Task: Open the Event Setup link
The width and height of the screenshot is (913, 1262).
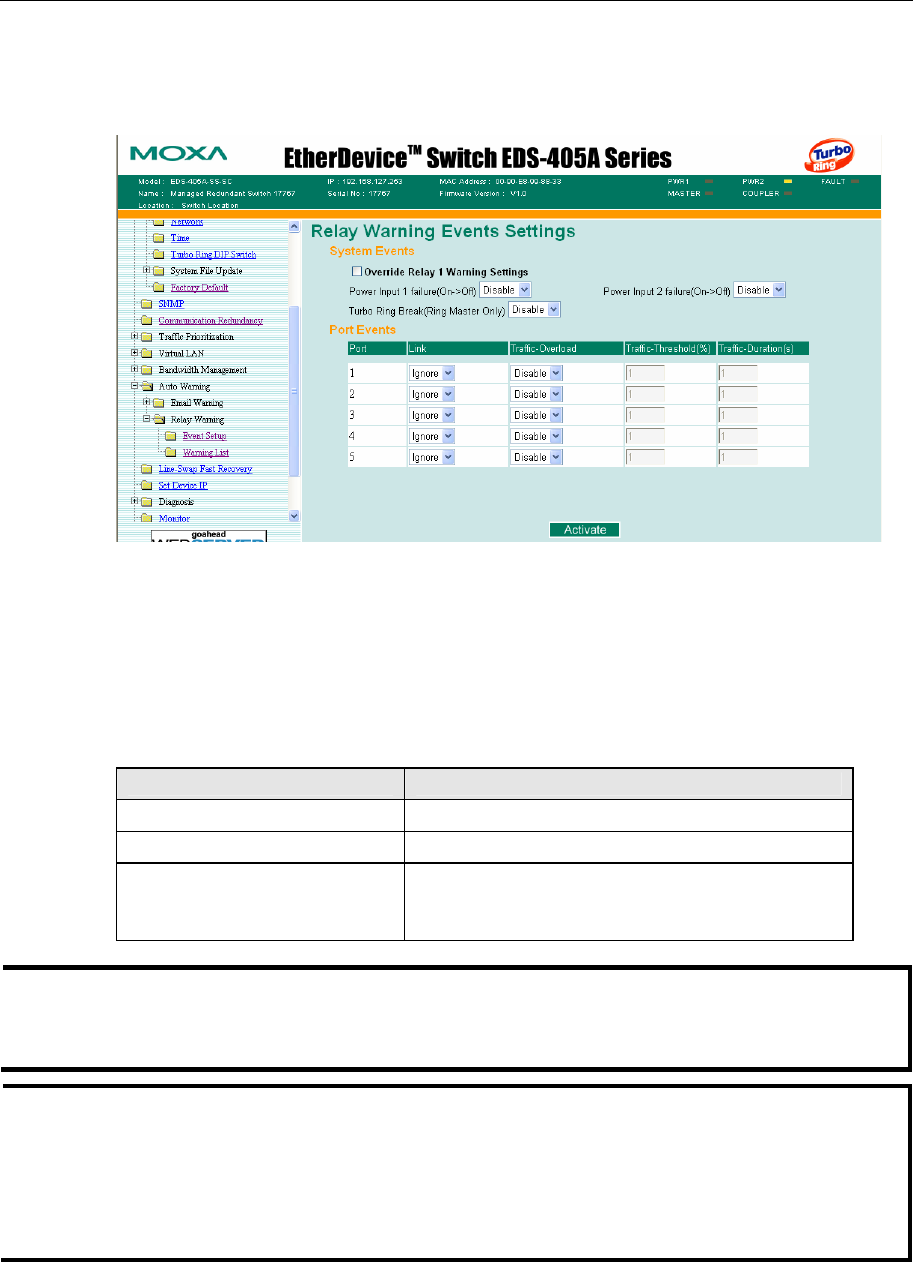Action: click(204, 436)
